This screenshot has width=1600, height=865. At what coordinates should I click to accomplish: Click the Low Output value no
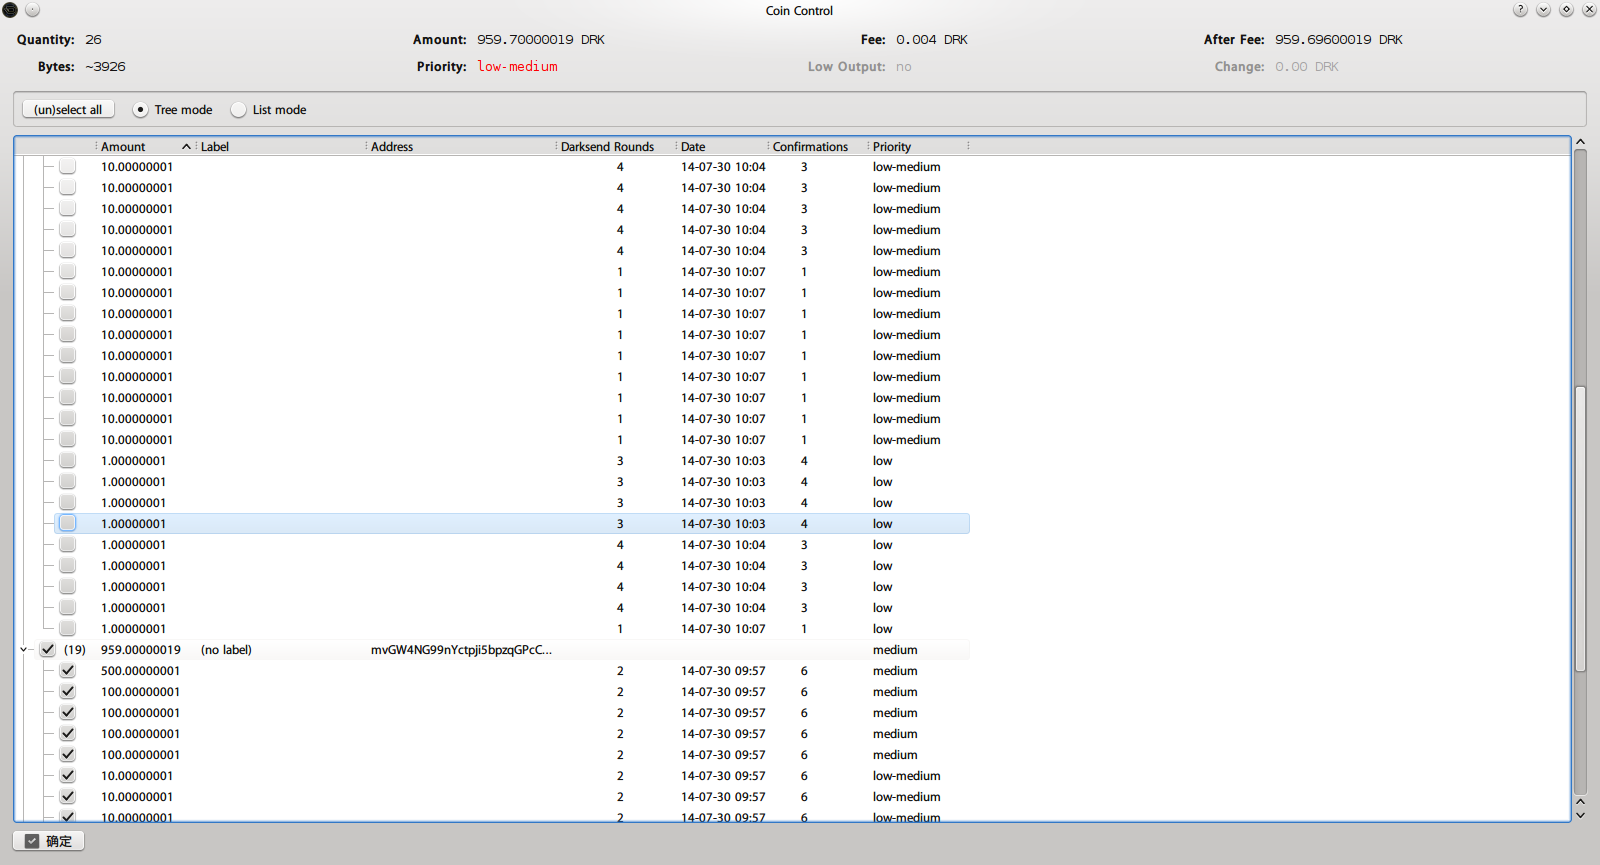[903, 66]
